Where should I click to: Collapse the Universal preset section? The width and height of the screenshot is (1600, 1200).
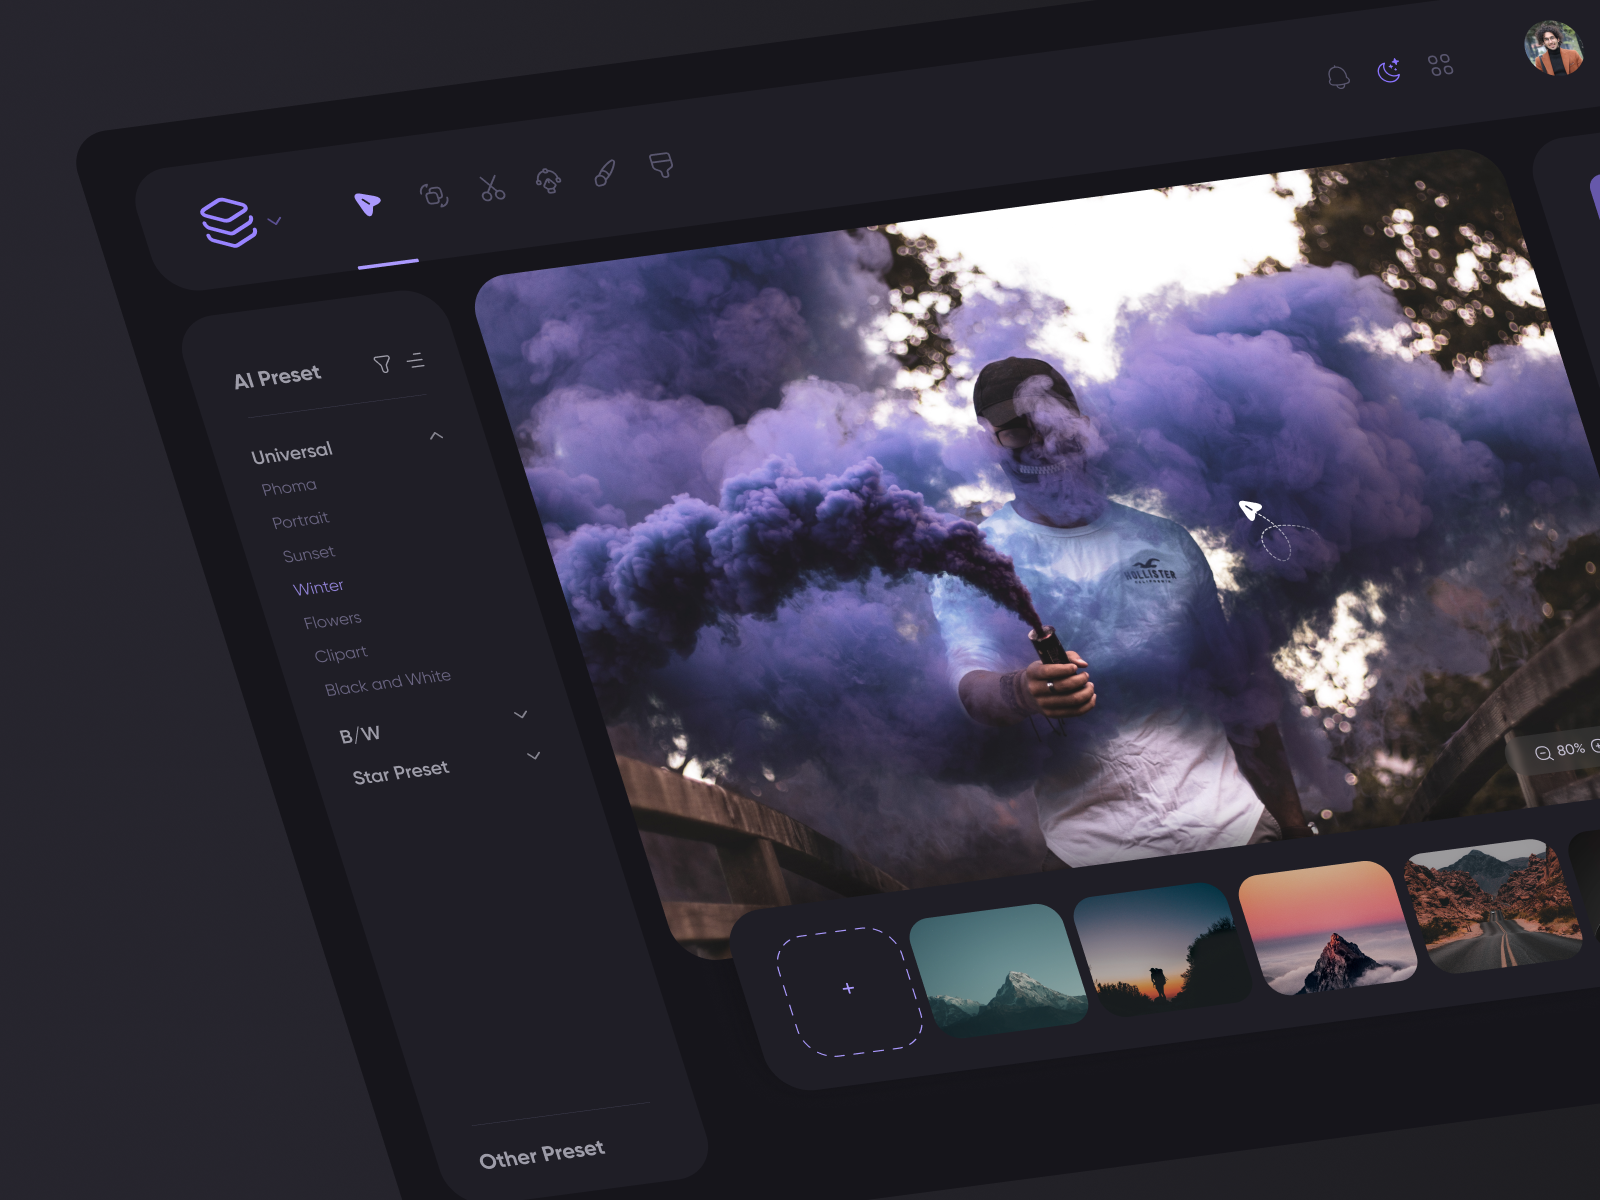(436, 434)
